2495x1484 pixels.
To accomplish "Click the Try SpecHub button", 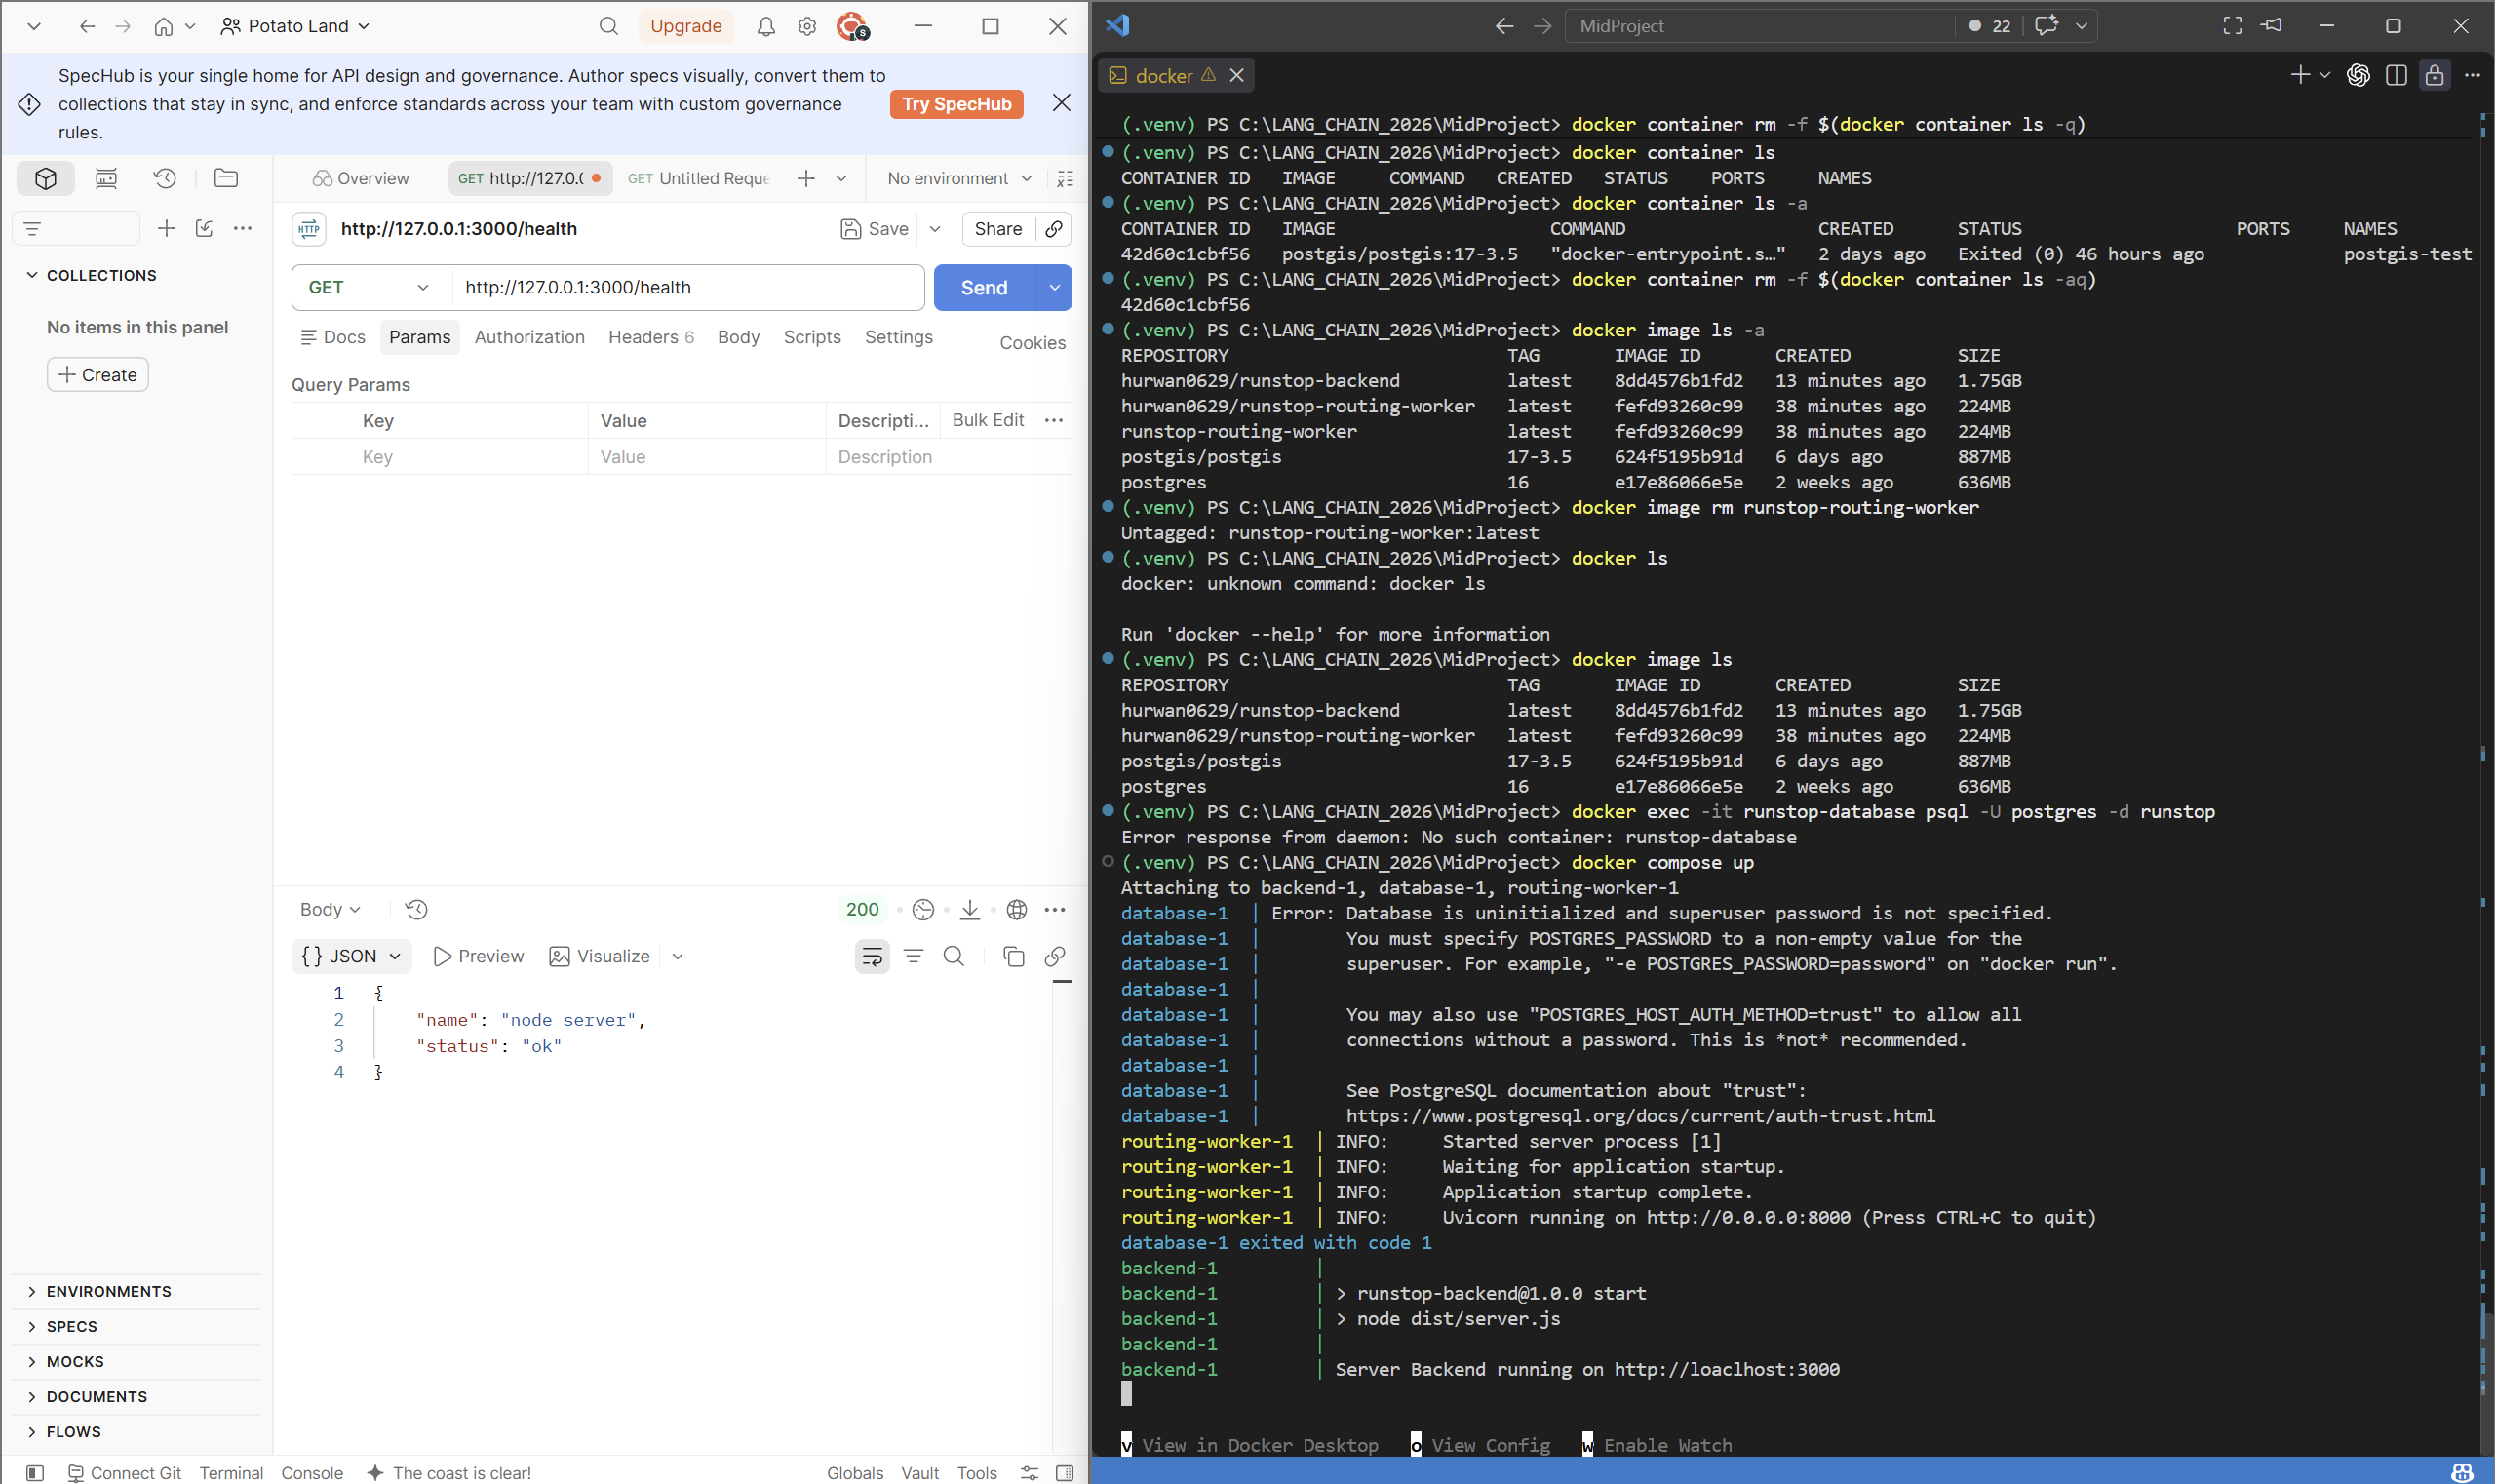I will click(956, 104).
